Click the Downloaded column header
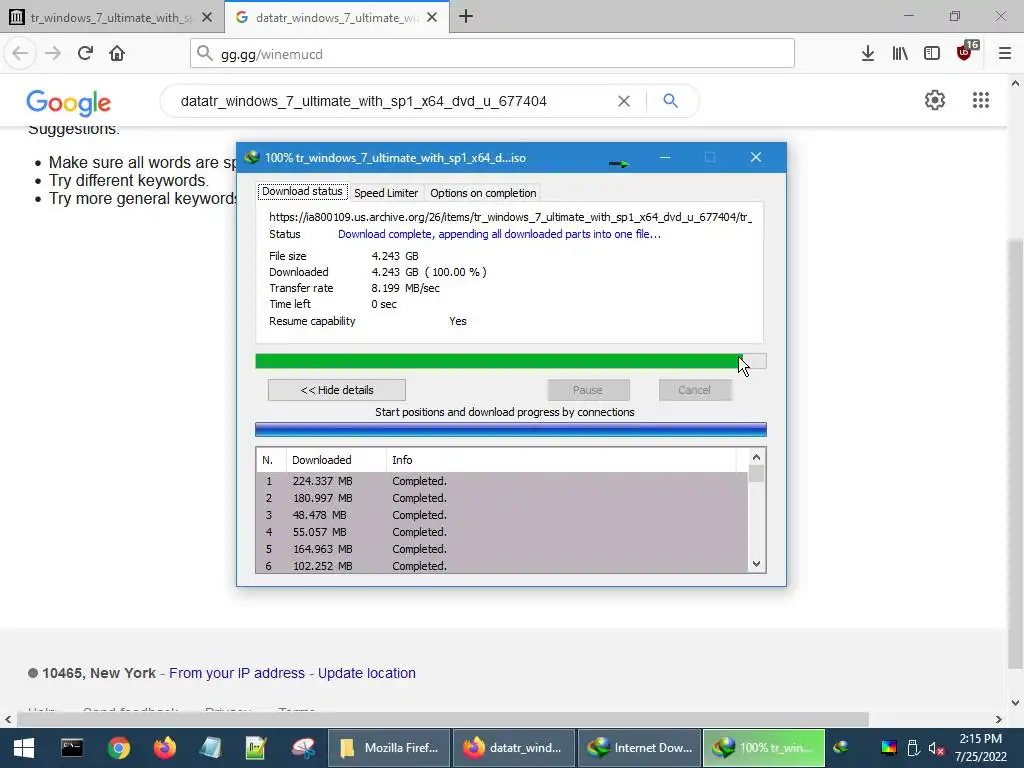The image size is (1024, 768). (x=336, y=460)
